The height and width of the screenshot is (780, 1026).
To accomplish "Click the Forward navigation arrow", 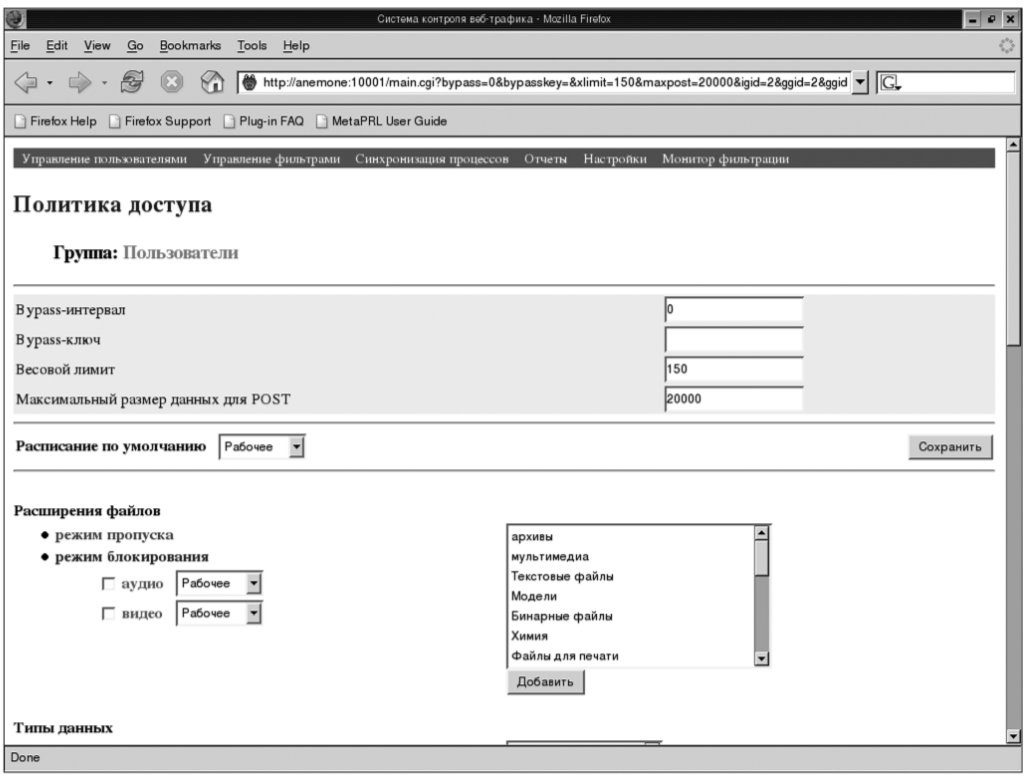I will (79, 82).
